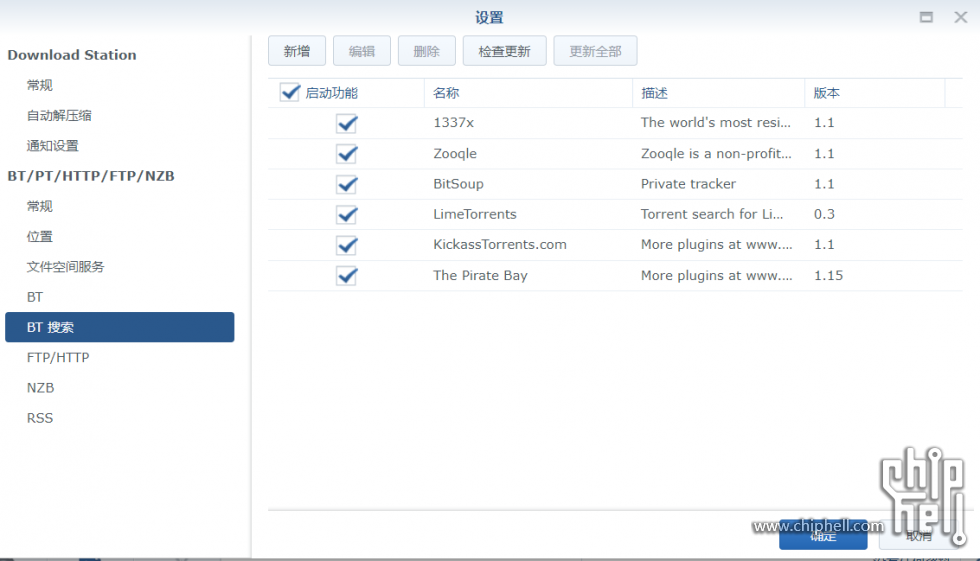Click the 'The world's most resi...' description
Screen dimensions: 980x561
click(715, 122)
